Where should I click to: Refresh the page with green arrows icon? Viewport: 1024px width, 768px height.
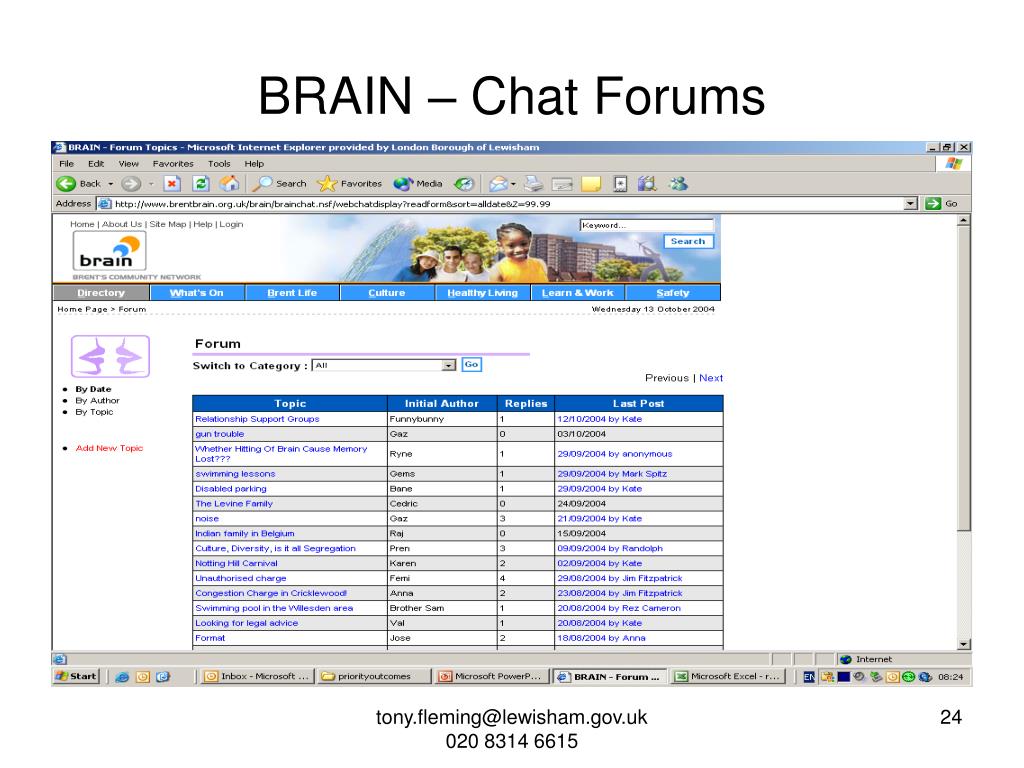click(x=200, y=184)
